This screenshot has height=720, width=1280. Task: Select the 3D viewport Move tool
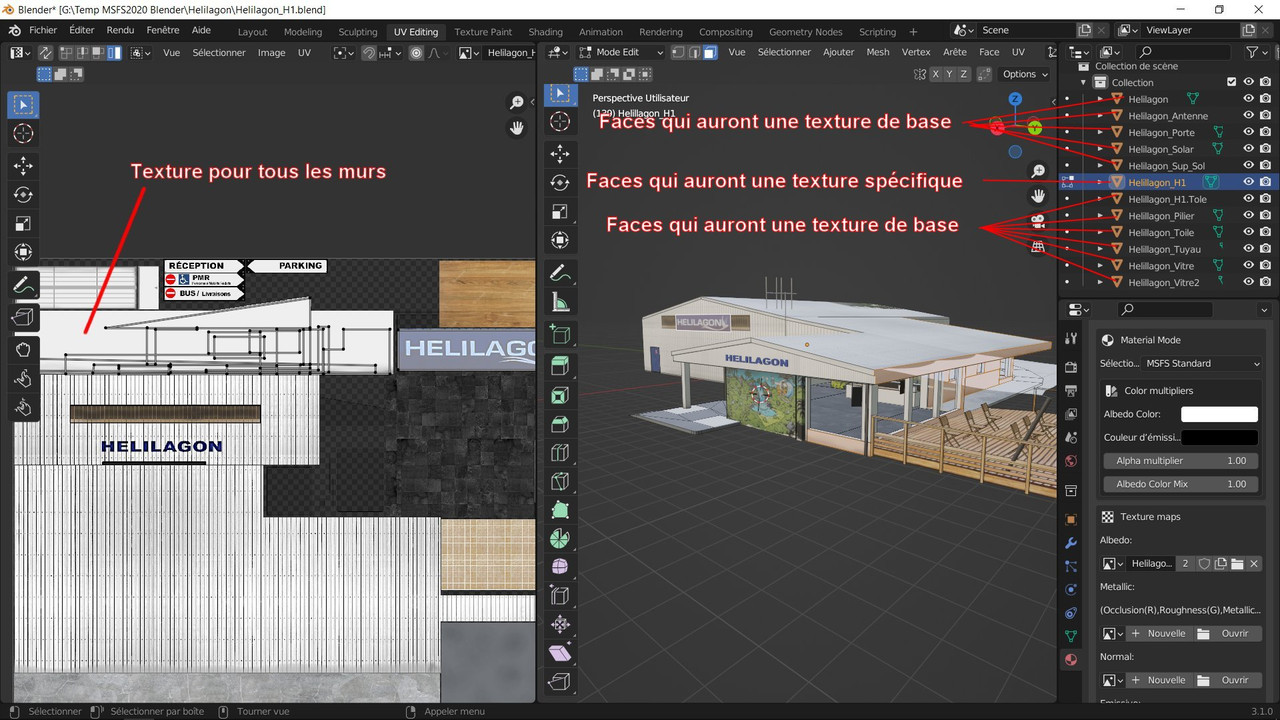point(560,153)
